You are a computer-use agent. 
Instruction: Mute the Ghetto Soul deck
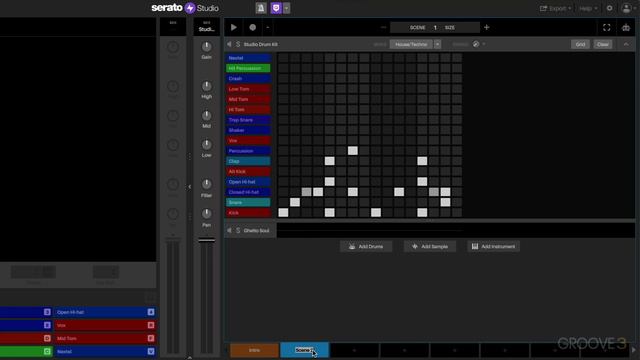point(229,230)
